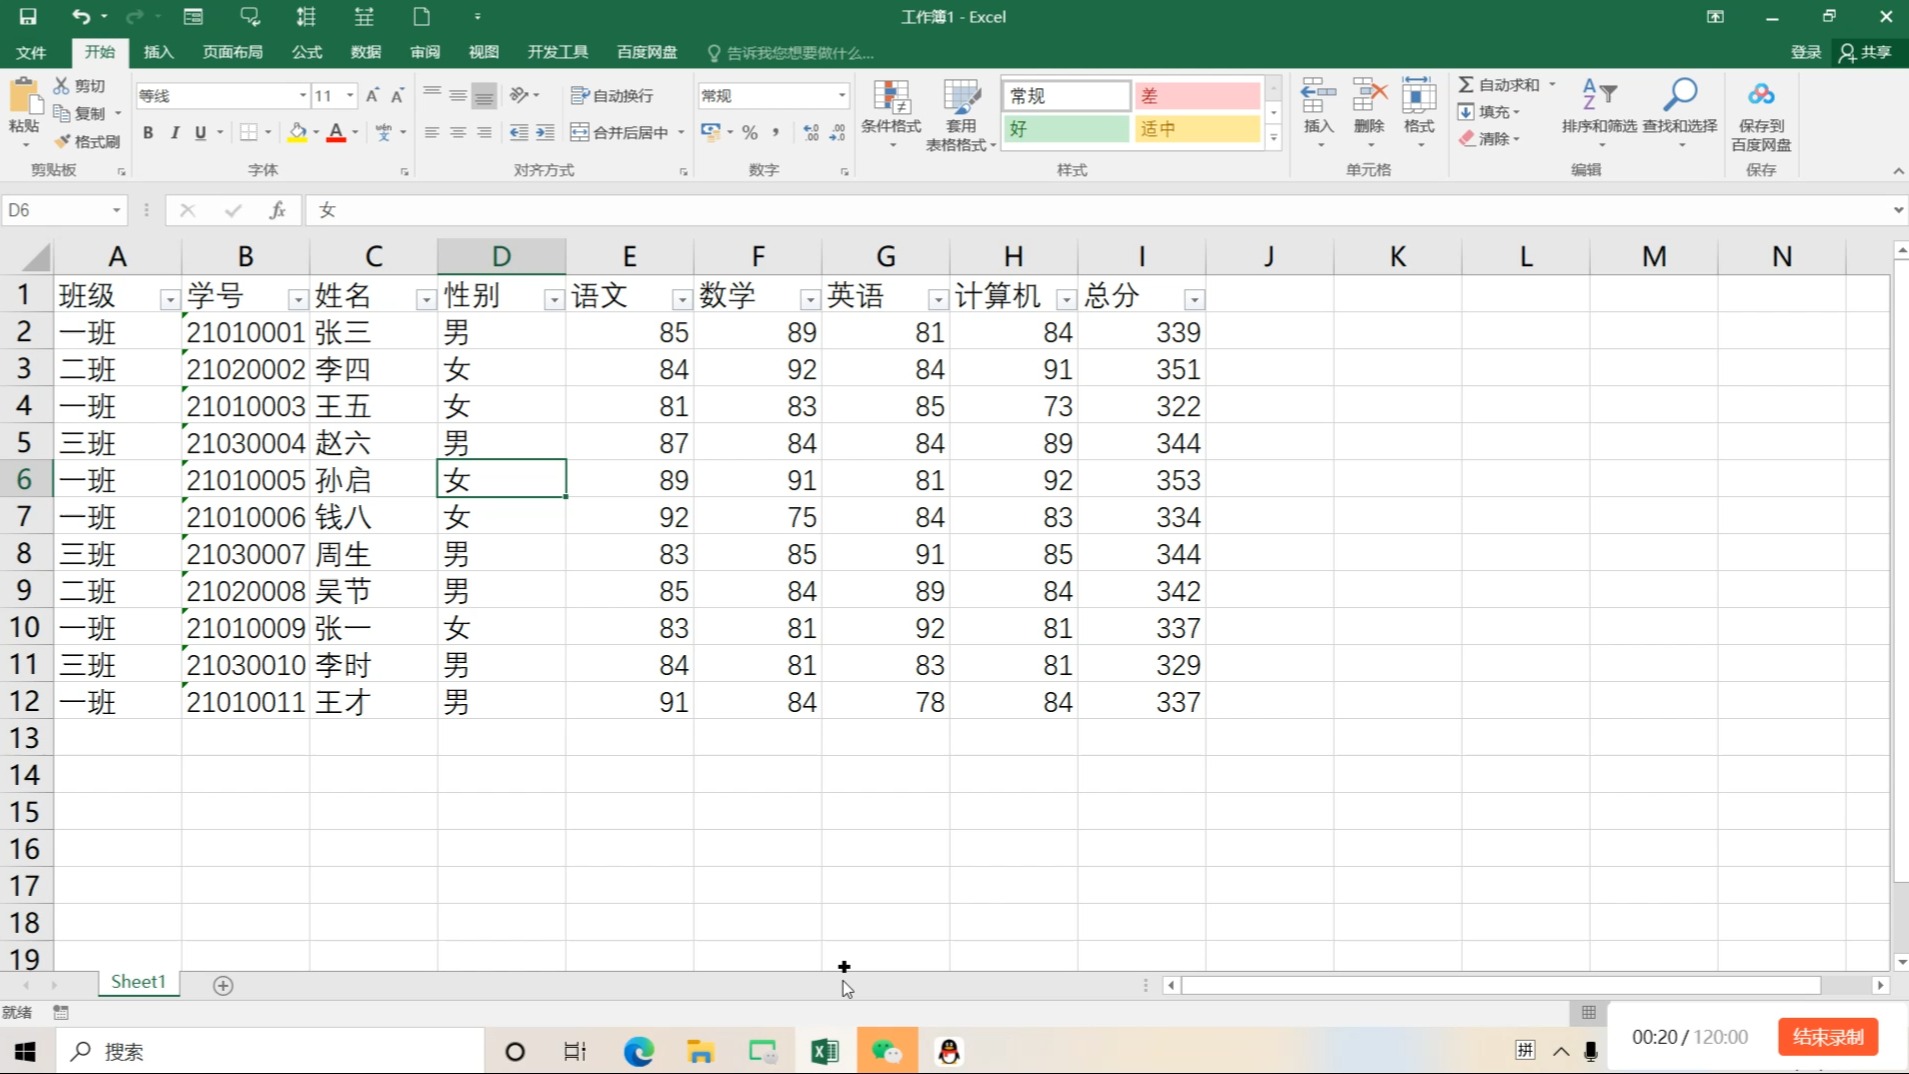This screenshot has height=1074, width=1909.
Task: Click Merge & Center (合并后居中)
Action: point(620,132)
